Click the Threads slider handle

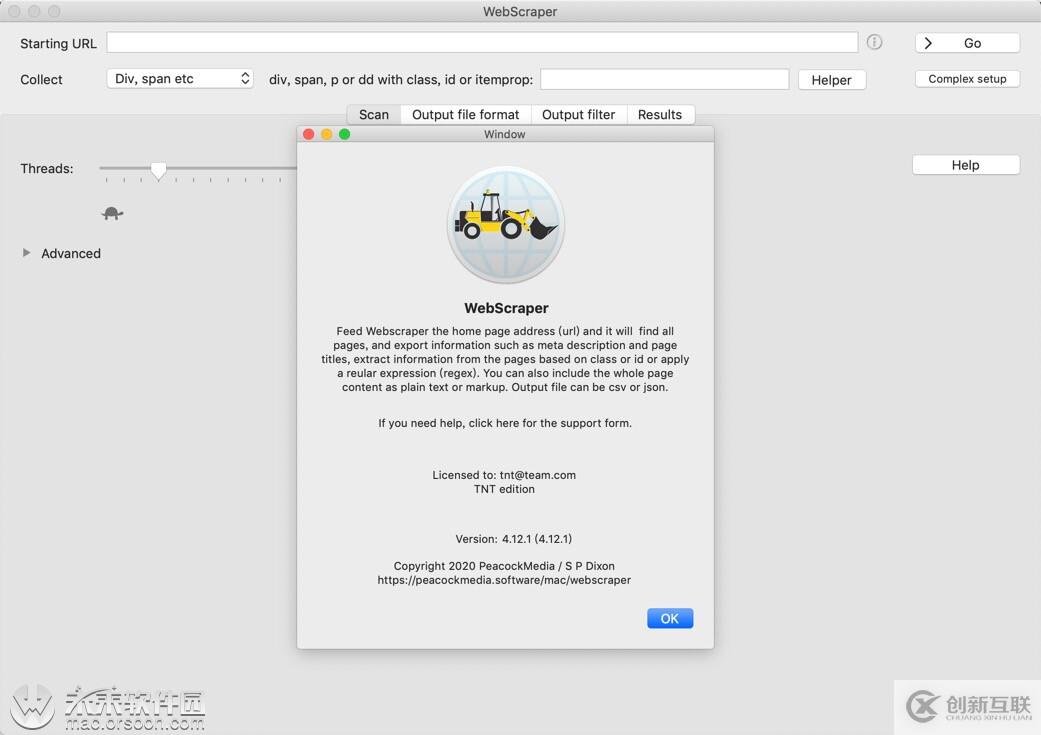(x=158, y=170)
